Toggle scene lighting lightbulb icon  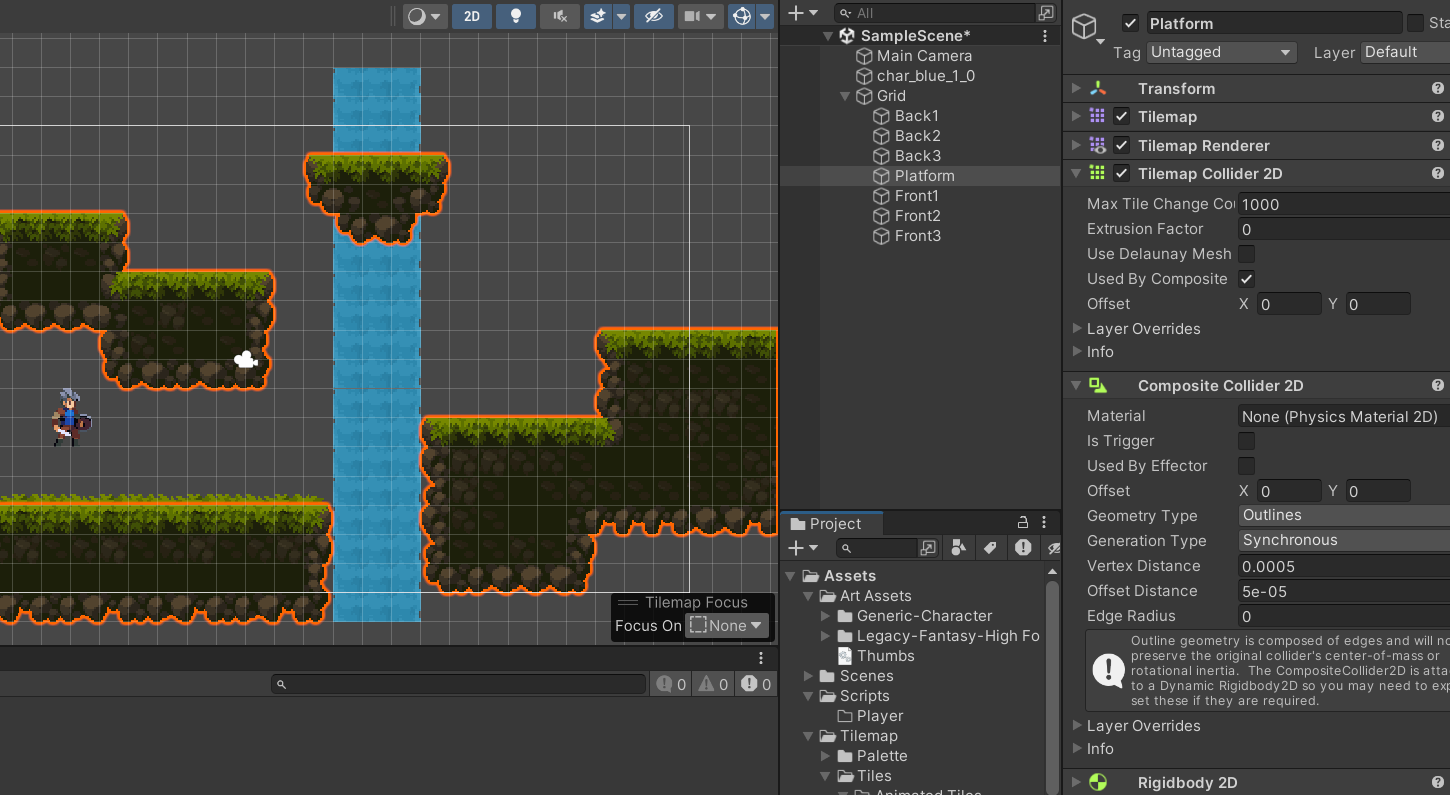(516, 16)
